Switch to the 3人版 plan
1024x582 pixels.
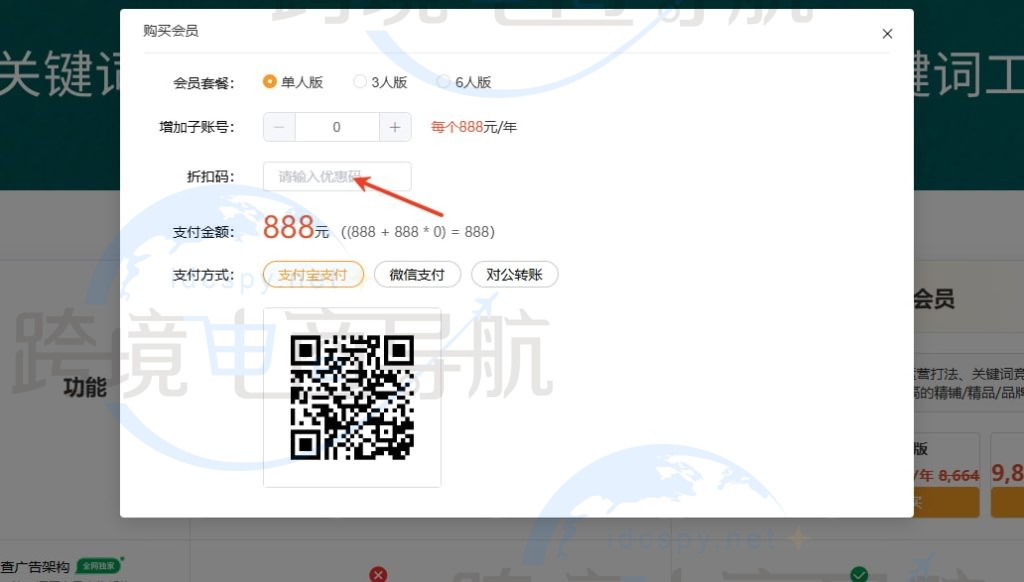[x=359, y=81]
